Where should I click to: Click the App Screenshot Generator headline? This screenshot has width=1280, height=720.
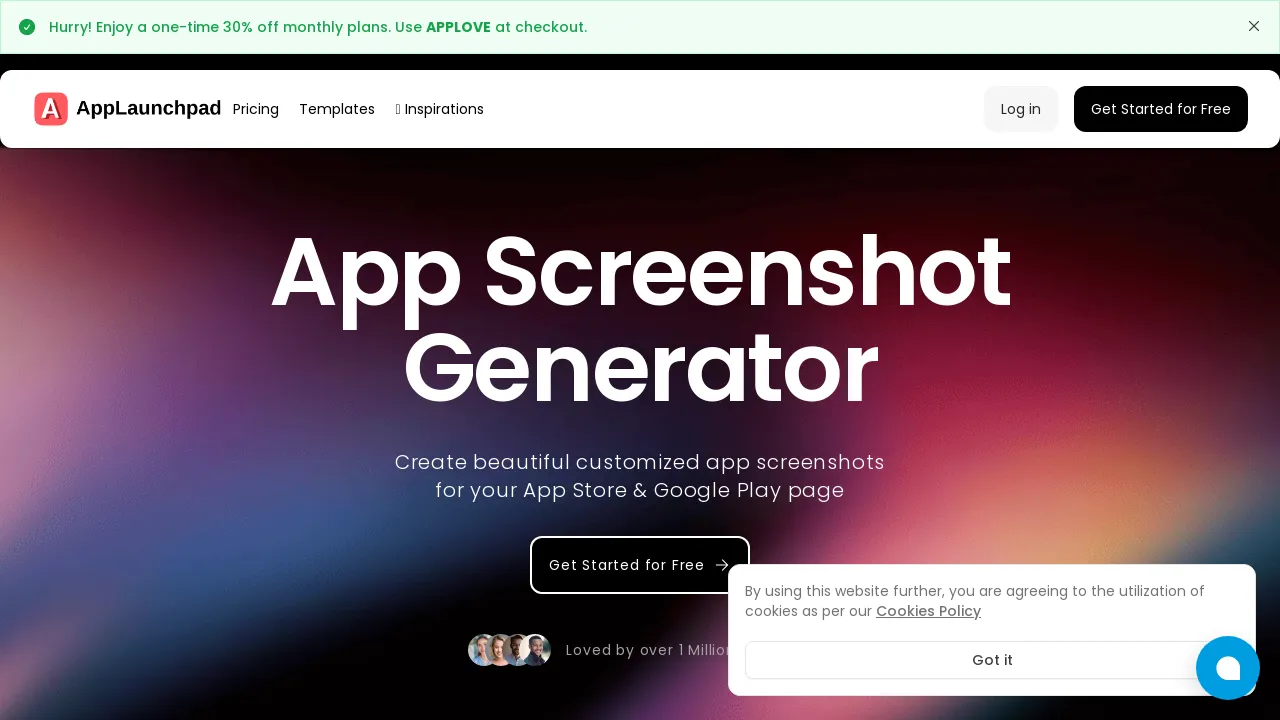(x=640, y=320)
